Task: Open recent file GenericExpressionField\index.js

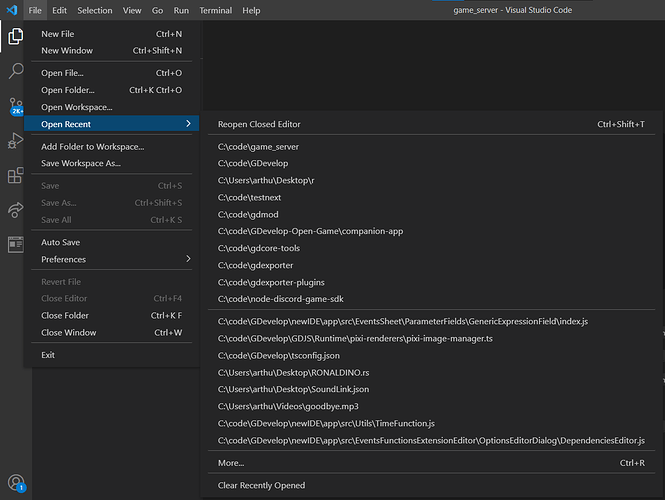Action: (431, 321)
